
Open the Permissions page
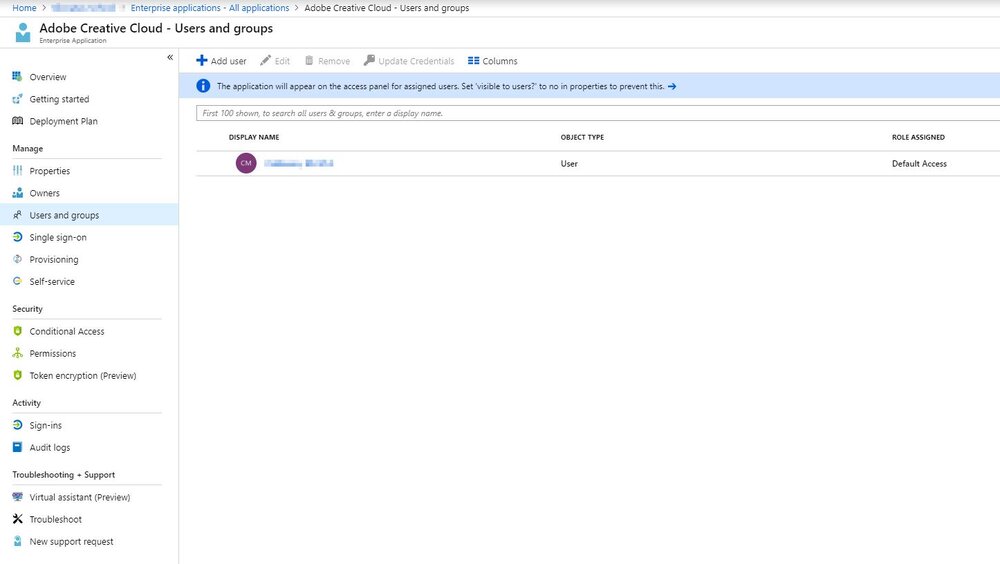tap(52, 353)
